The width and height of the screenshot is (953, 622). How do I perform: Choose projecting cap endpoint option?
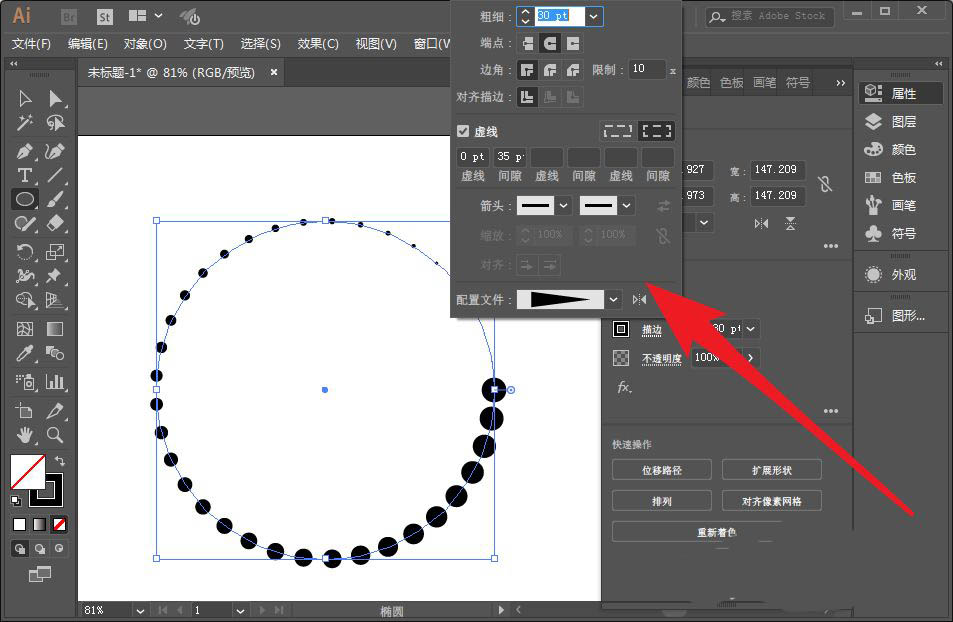pyautogui.click(x=573, y=43)
